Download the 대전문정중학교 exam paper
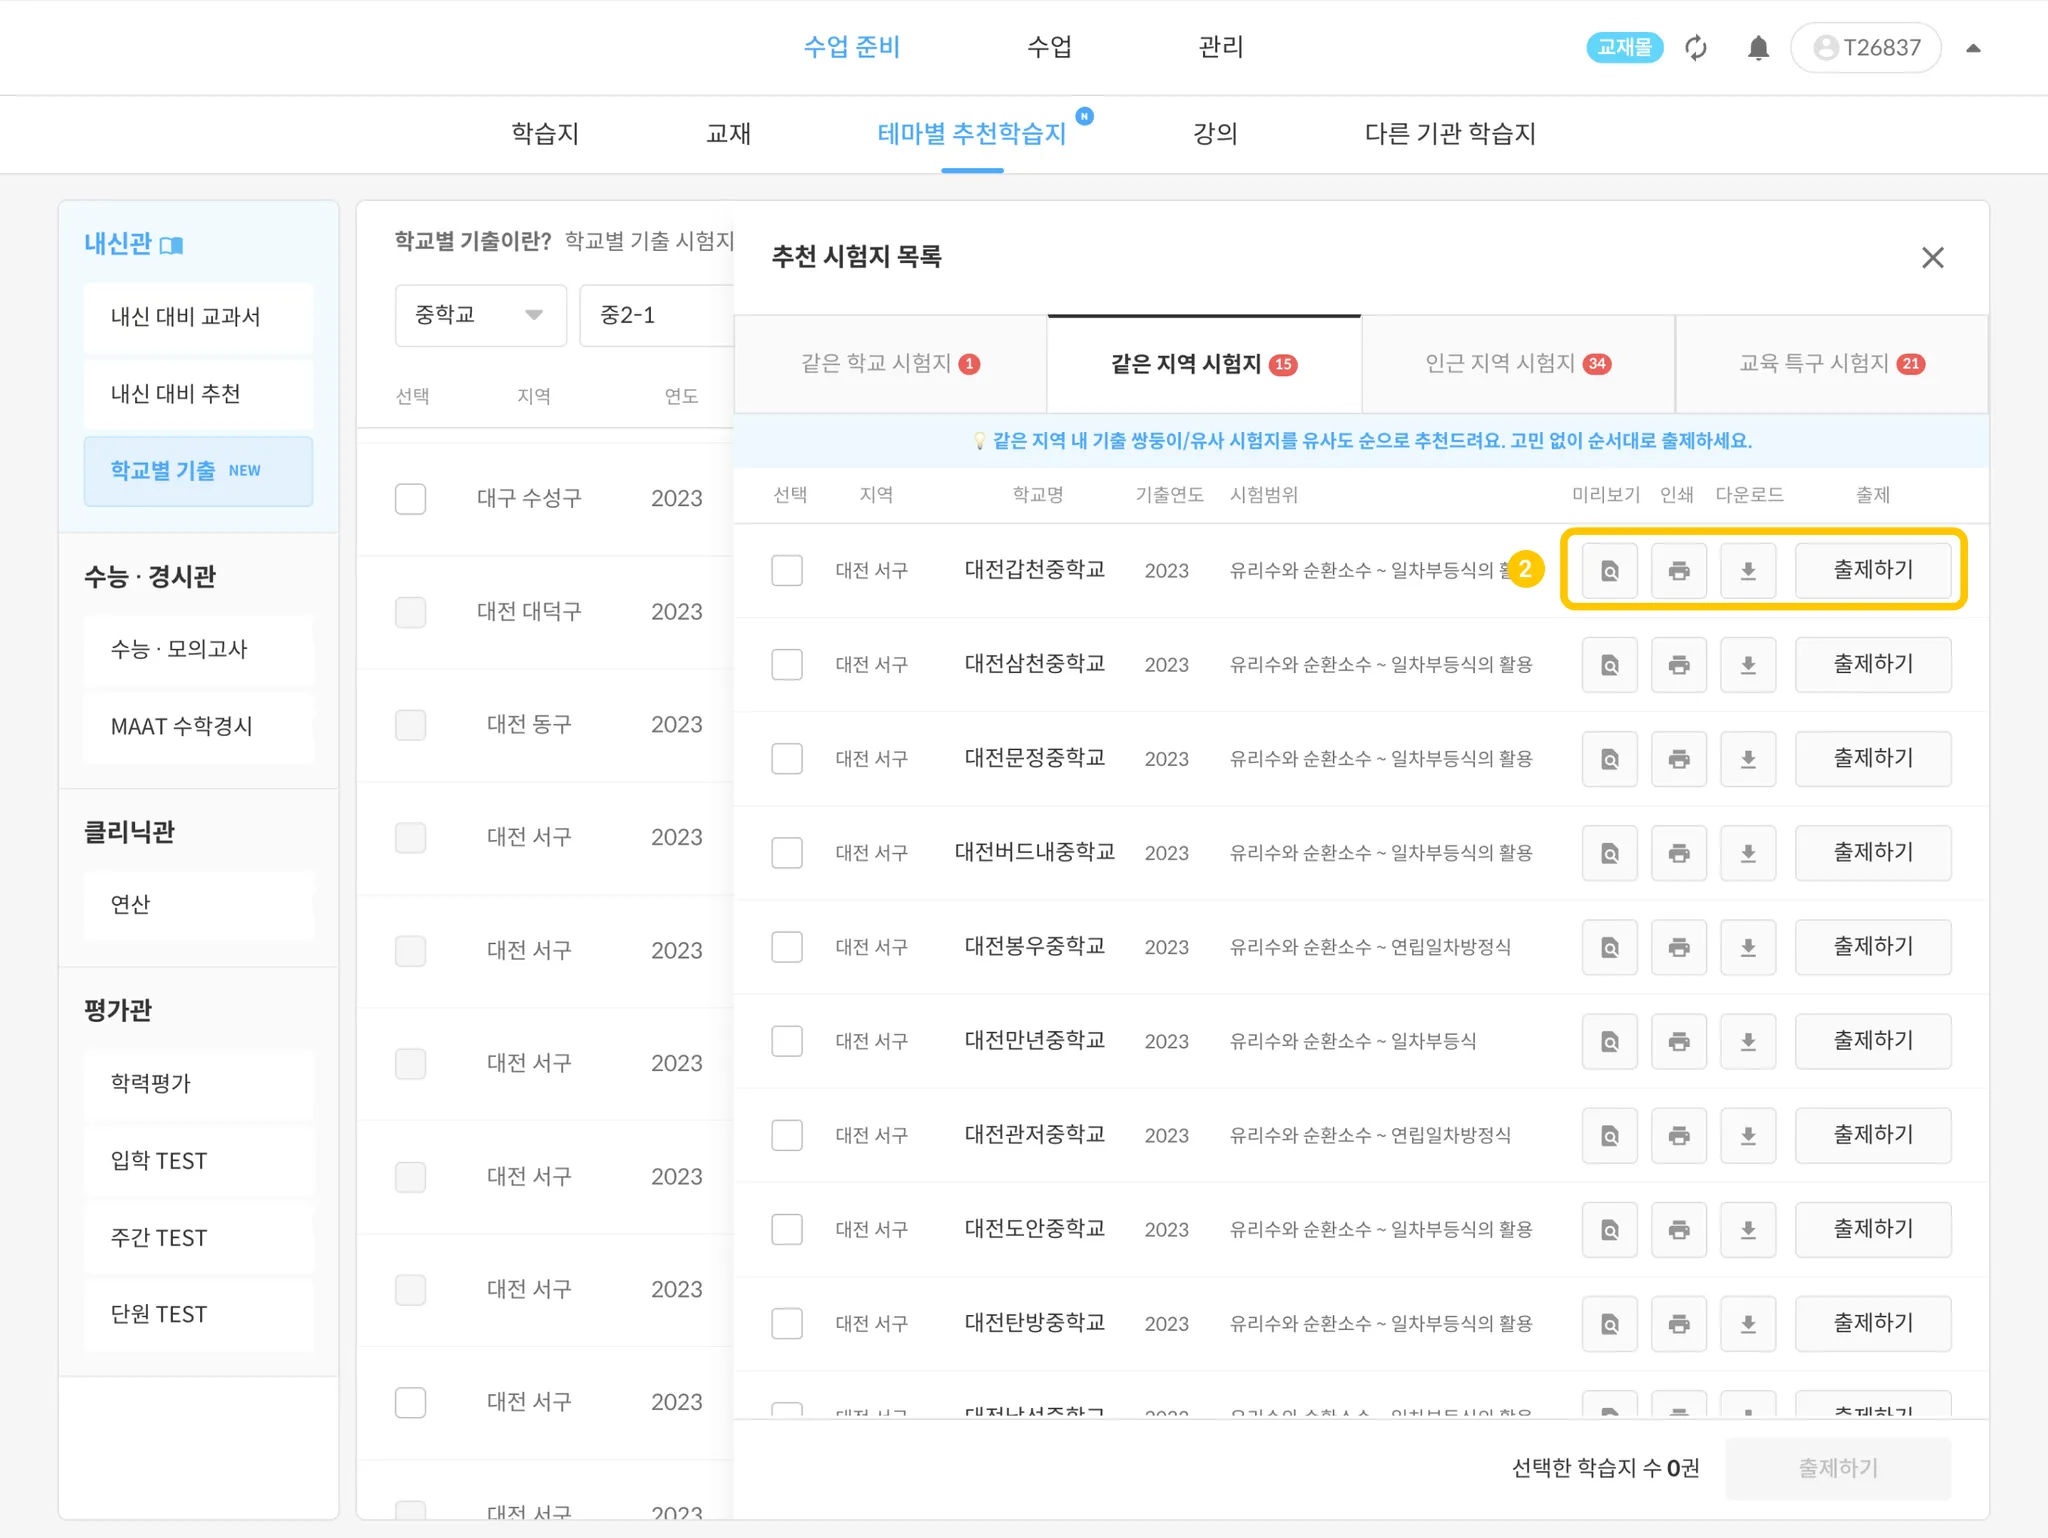Image resolution: width=2048 pixels, height=1538 pixels. (1747, 759)
